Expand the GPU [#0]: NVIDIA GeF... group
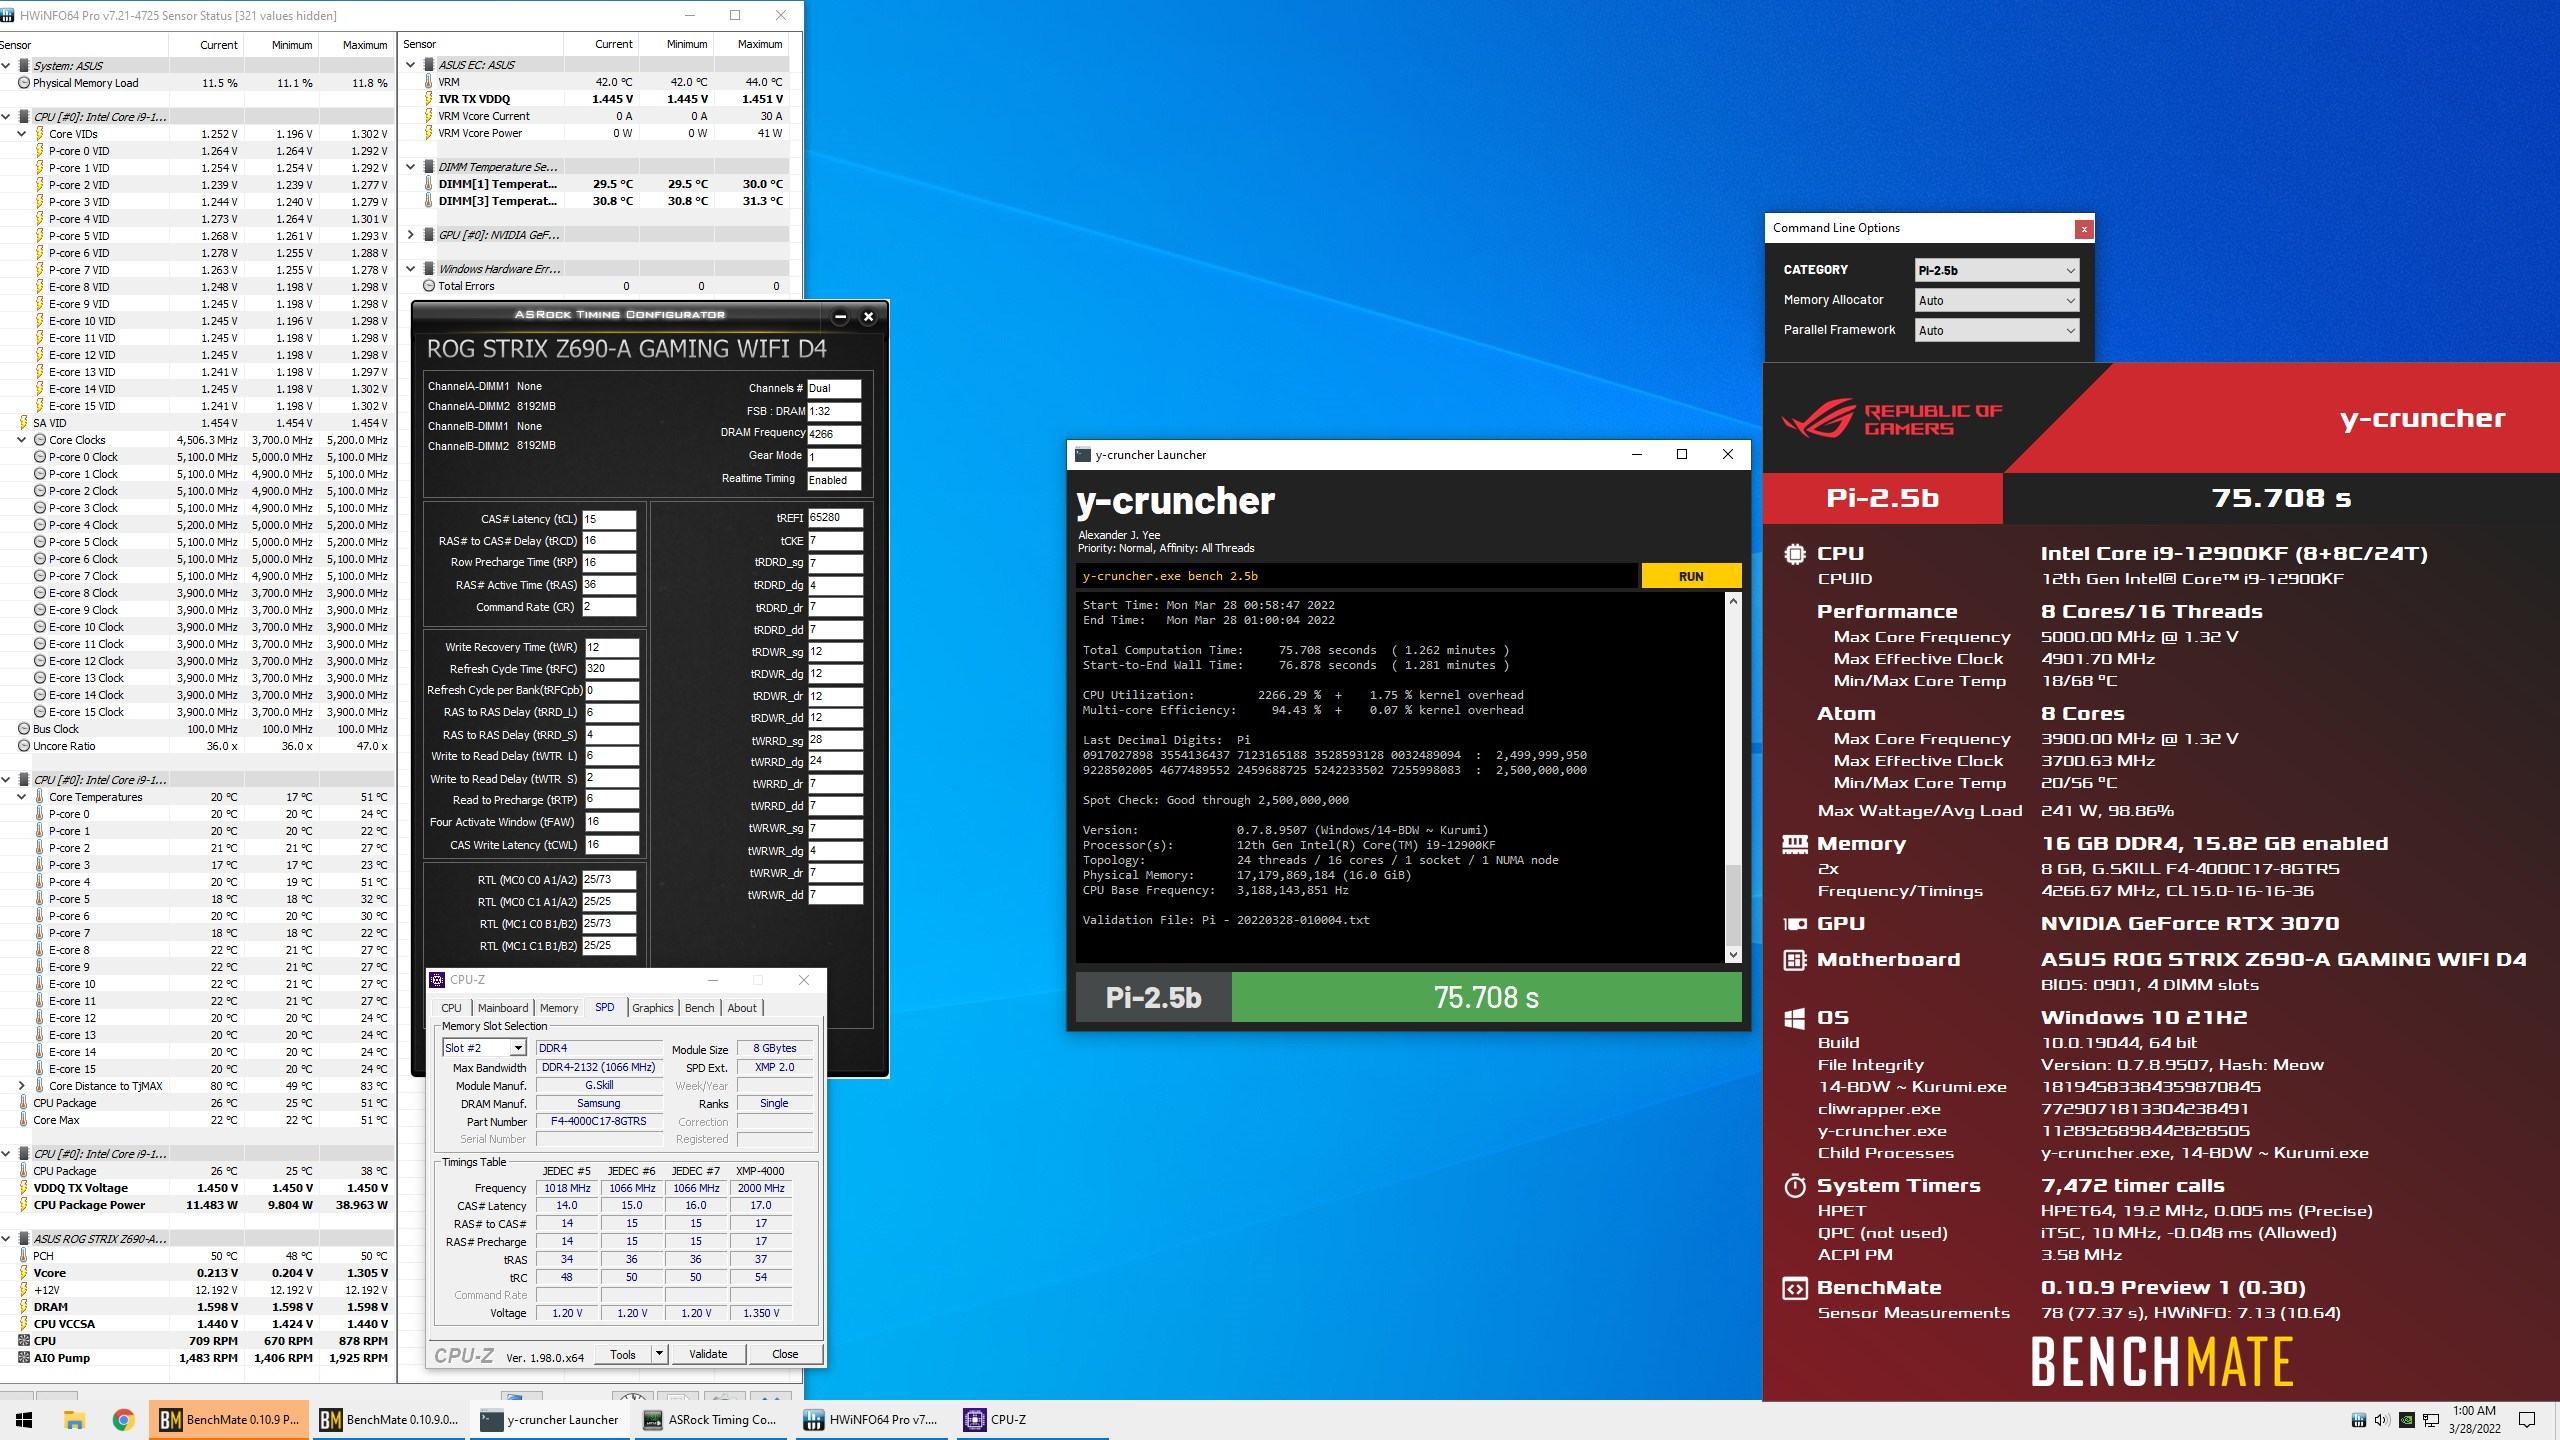 [411, 235]
